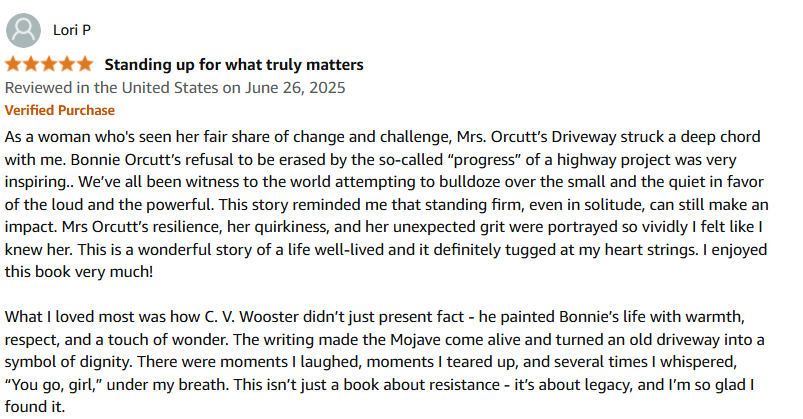The width and height of the screenshot is (803, 419).
Task: Open review title 'Standing up for what truly matters'
Action: click(234, 65)
